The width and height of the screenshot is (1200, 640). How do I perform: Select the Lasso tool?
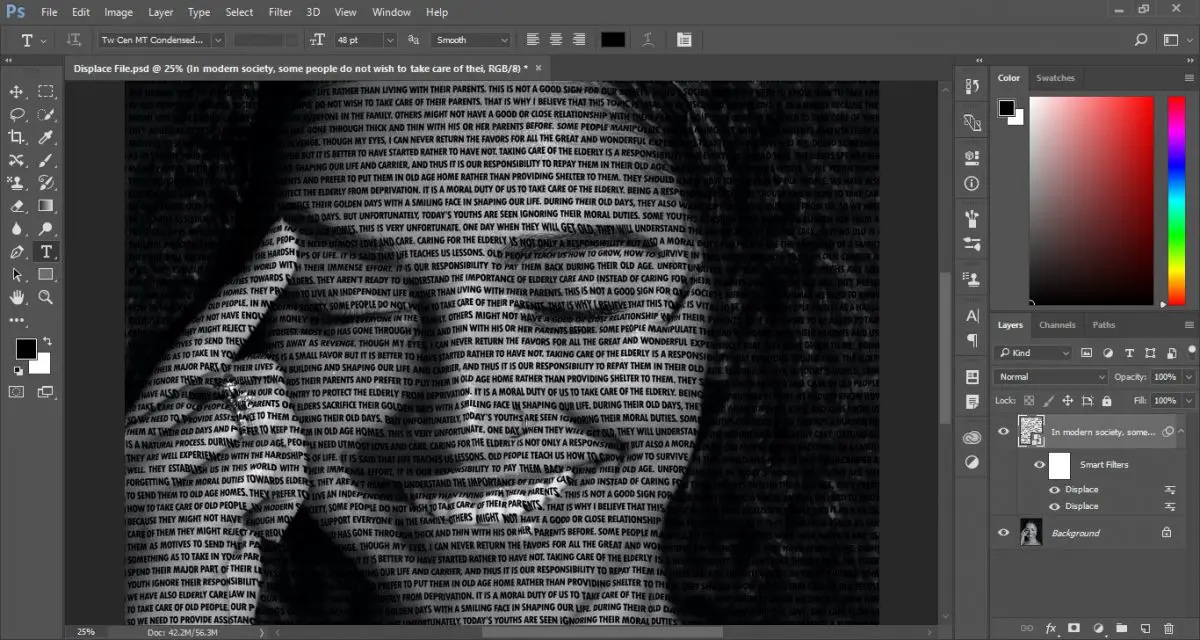[15, 114]
